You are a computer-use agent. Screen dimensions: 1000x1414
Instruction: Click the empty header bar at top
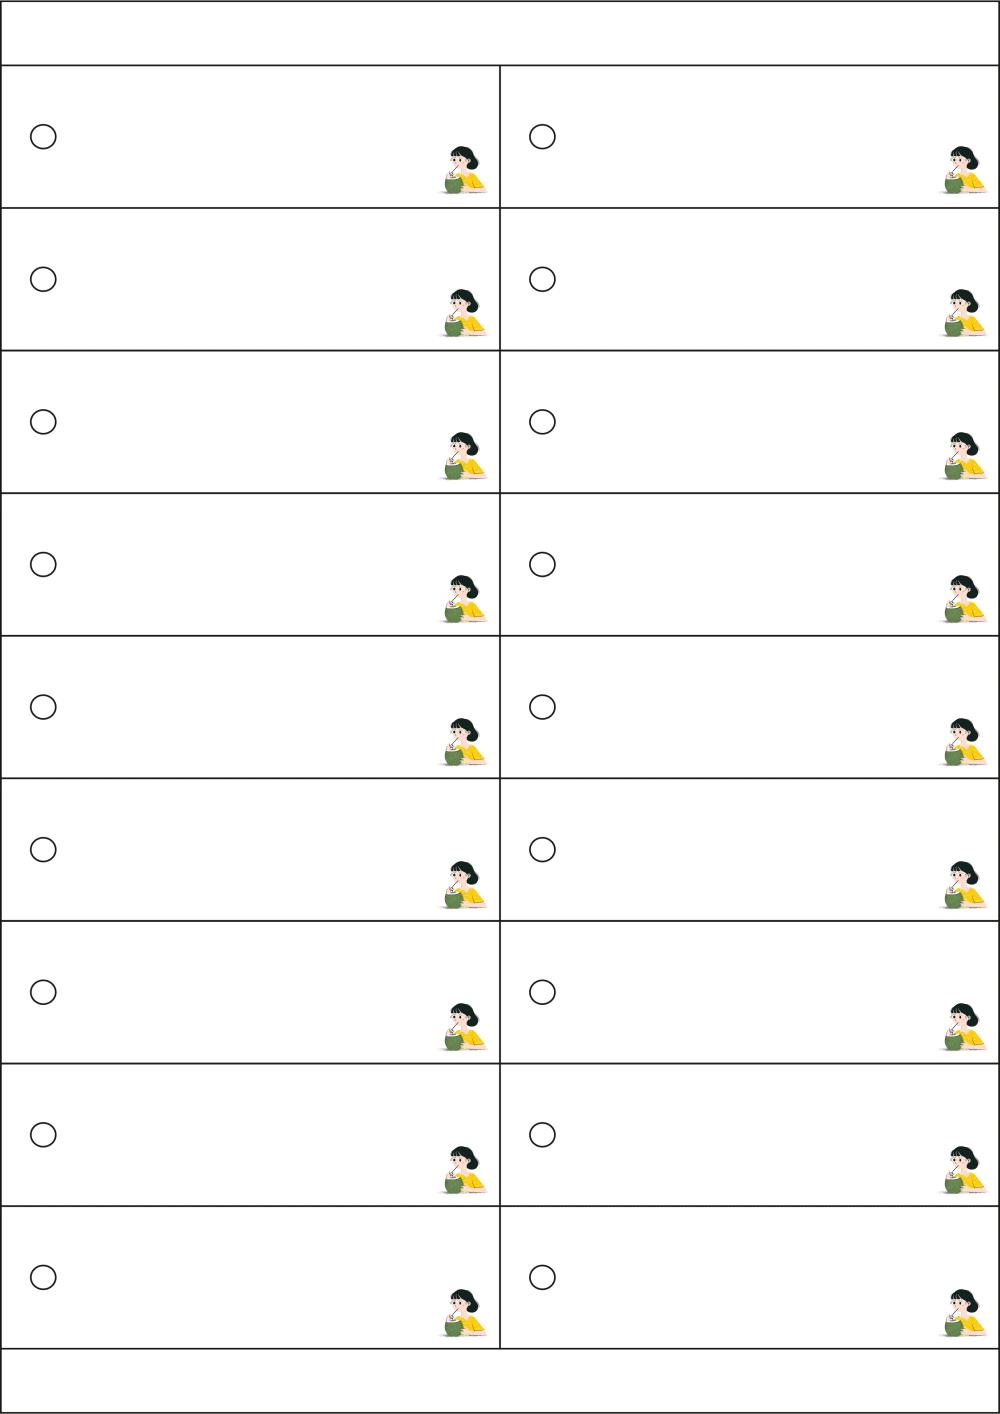point(500,33)
